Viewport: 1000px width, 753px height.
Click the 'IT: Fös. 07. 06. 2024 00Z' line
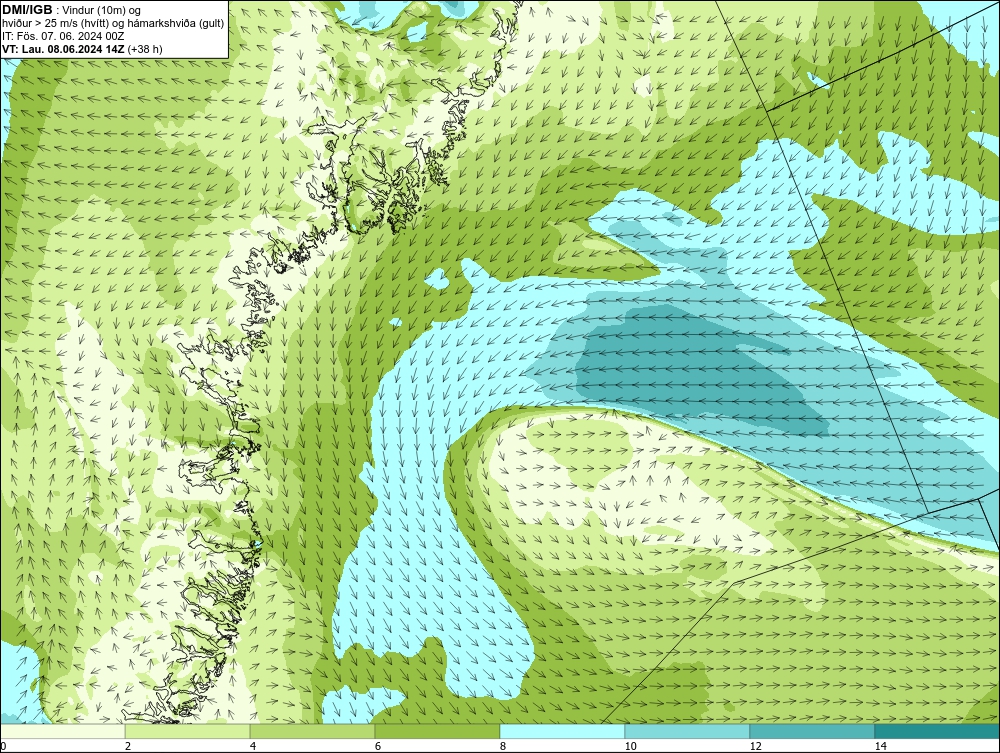click(63, 36)
